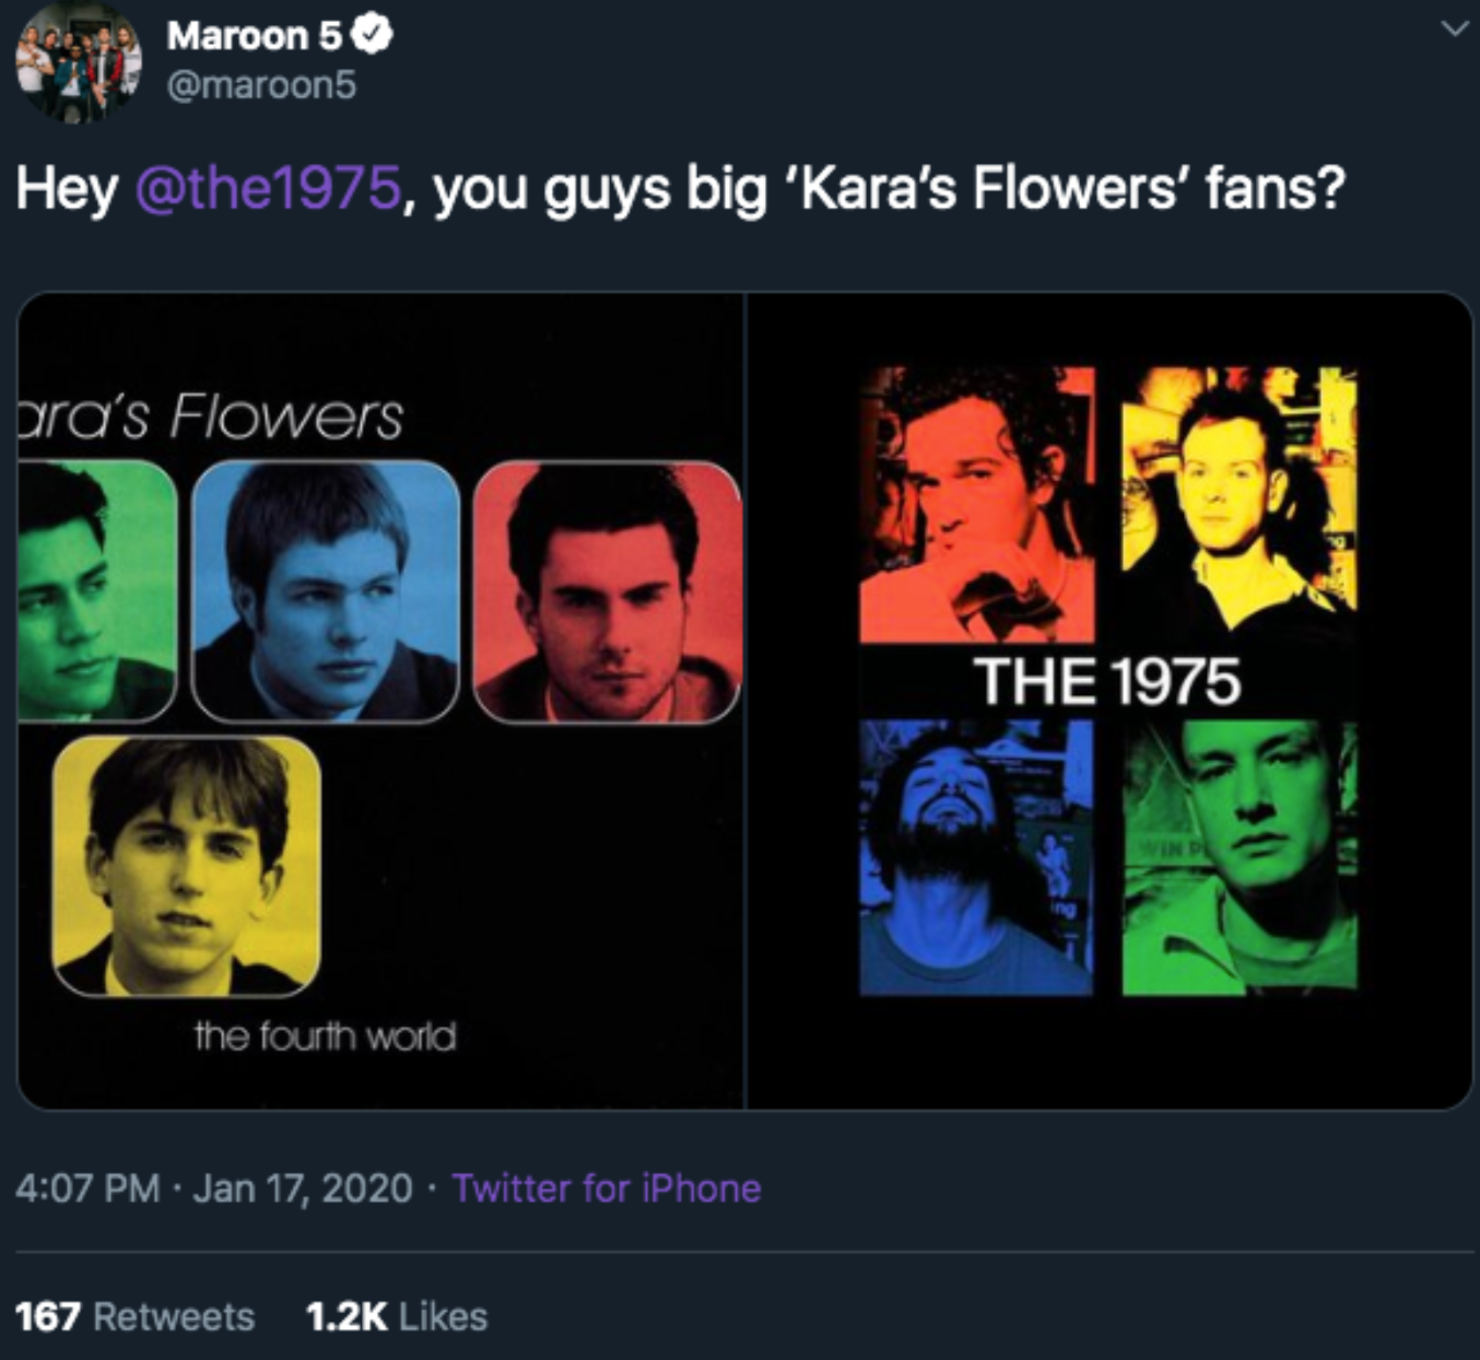Screen dimensions: 1480x1360
Task: Open the @maroon5 handle link
Action: point(261,85)
